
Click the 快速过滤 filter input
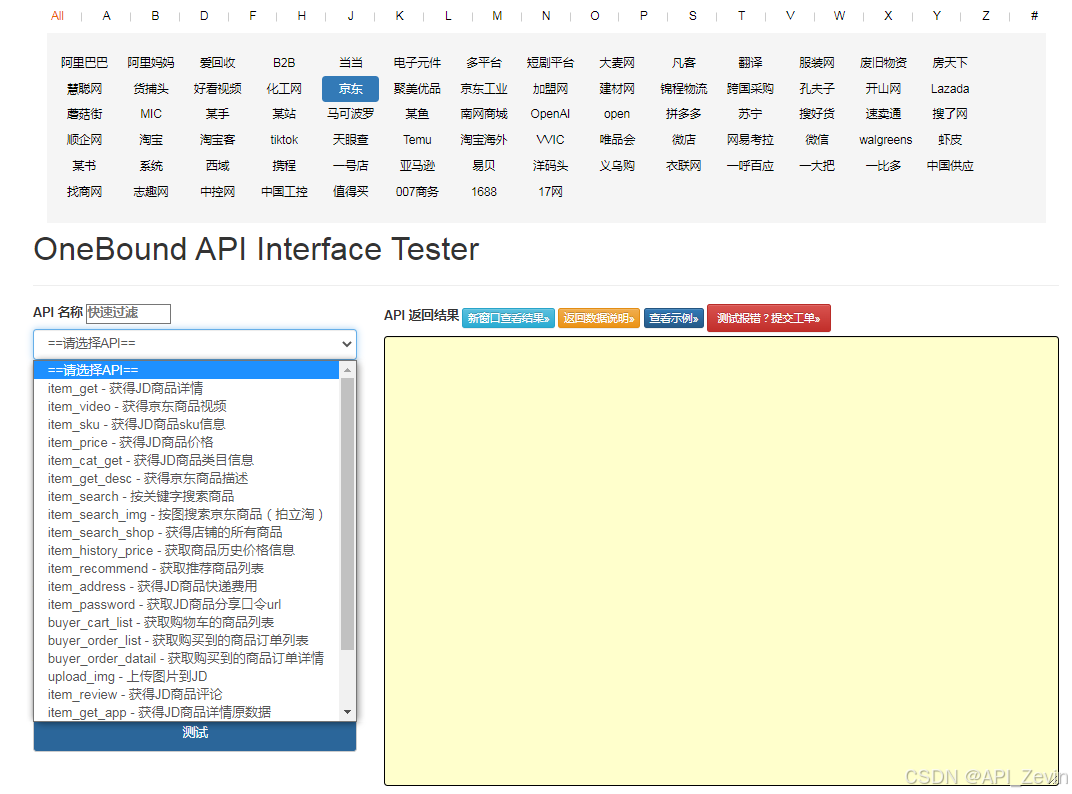coord(129,313)
